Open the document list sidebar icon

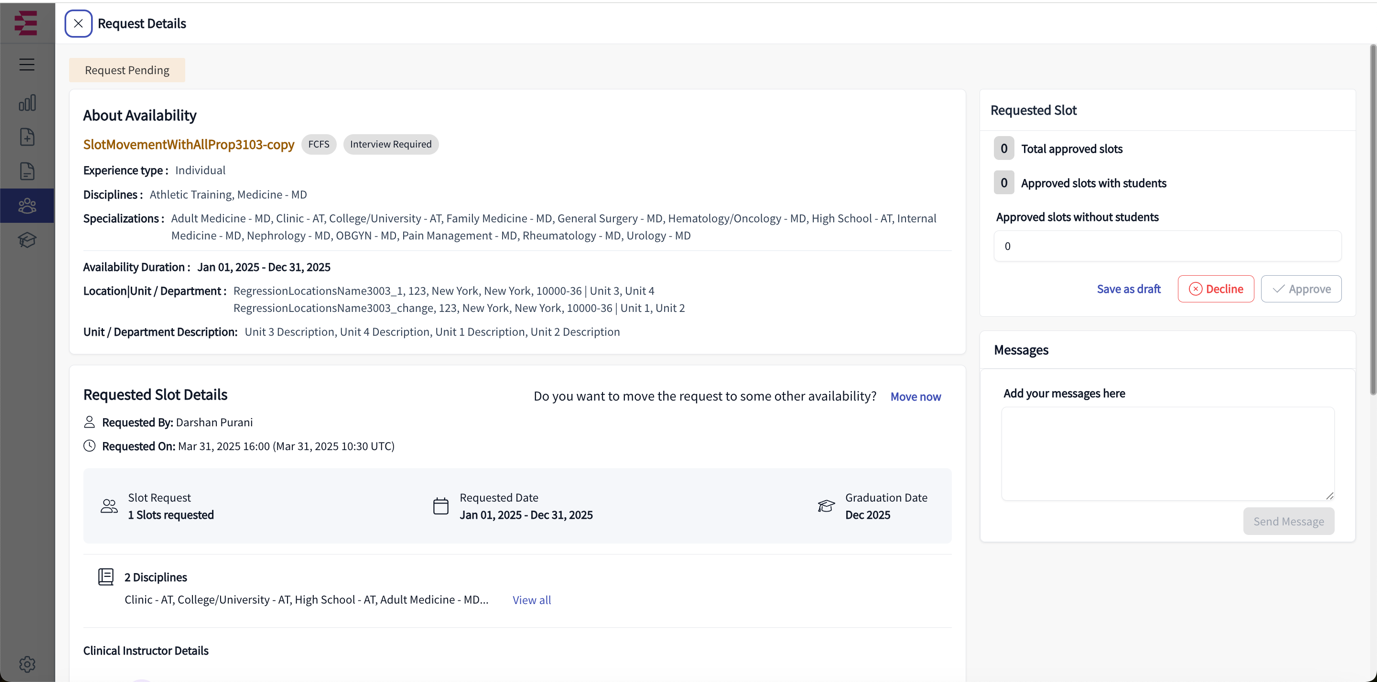[x=27, y=171]
